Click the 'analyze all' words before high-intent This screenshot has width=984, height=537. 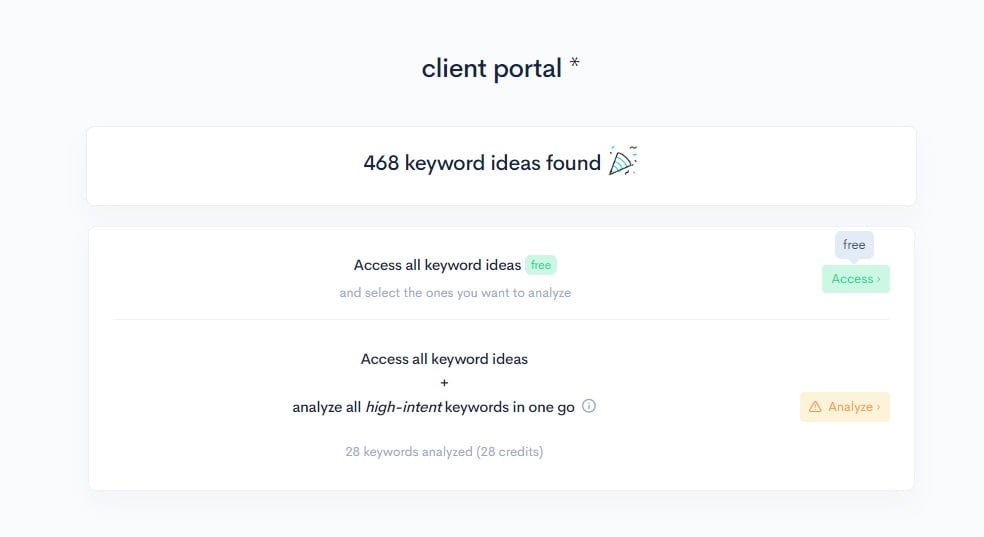[327, 407]
